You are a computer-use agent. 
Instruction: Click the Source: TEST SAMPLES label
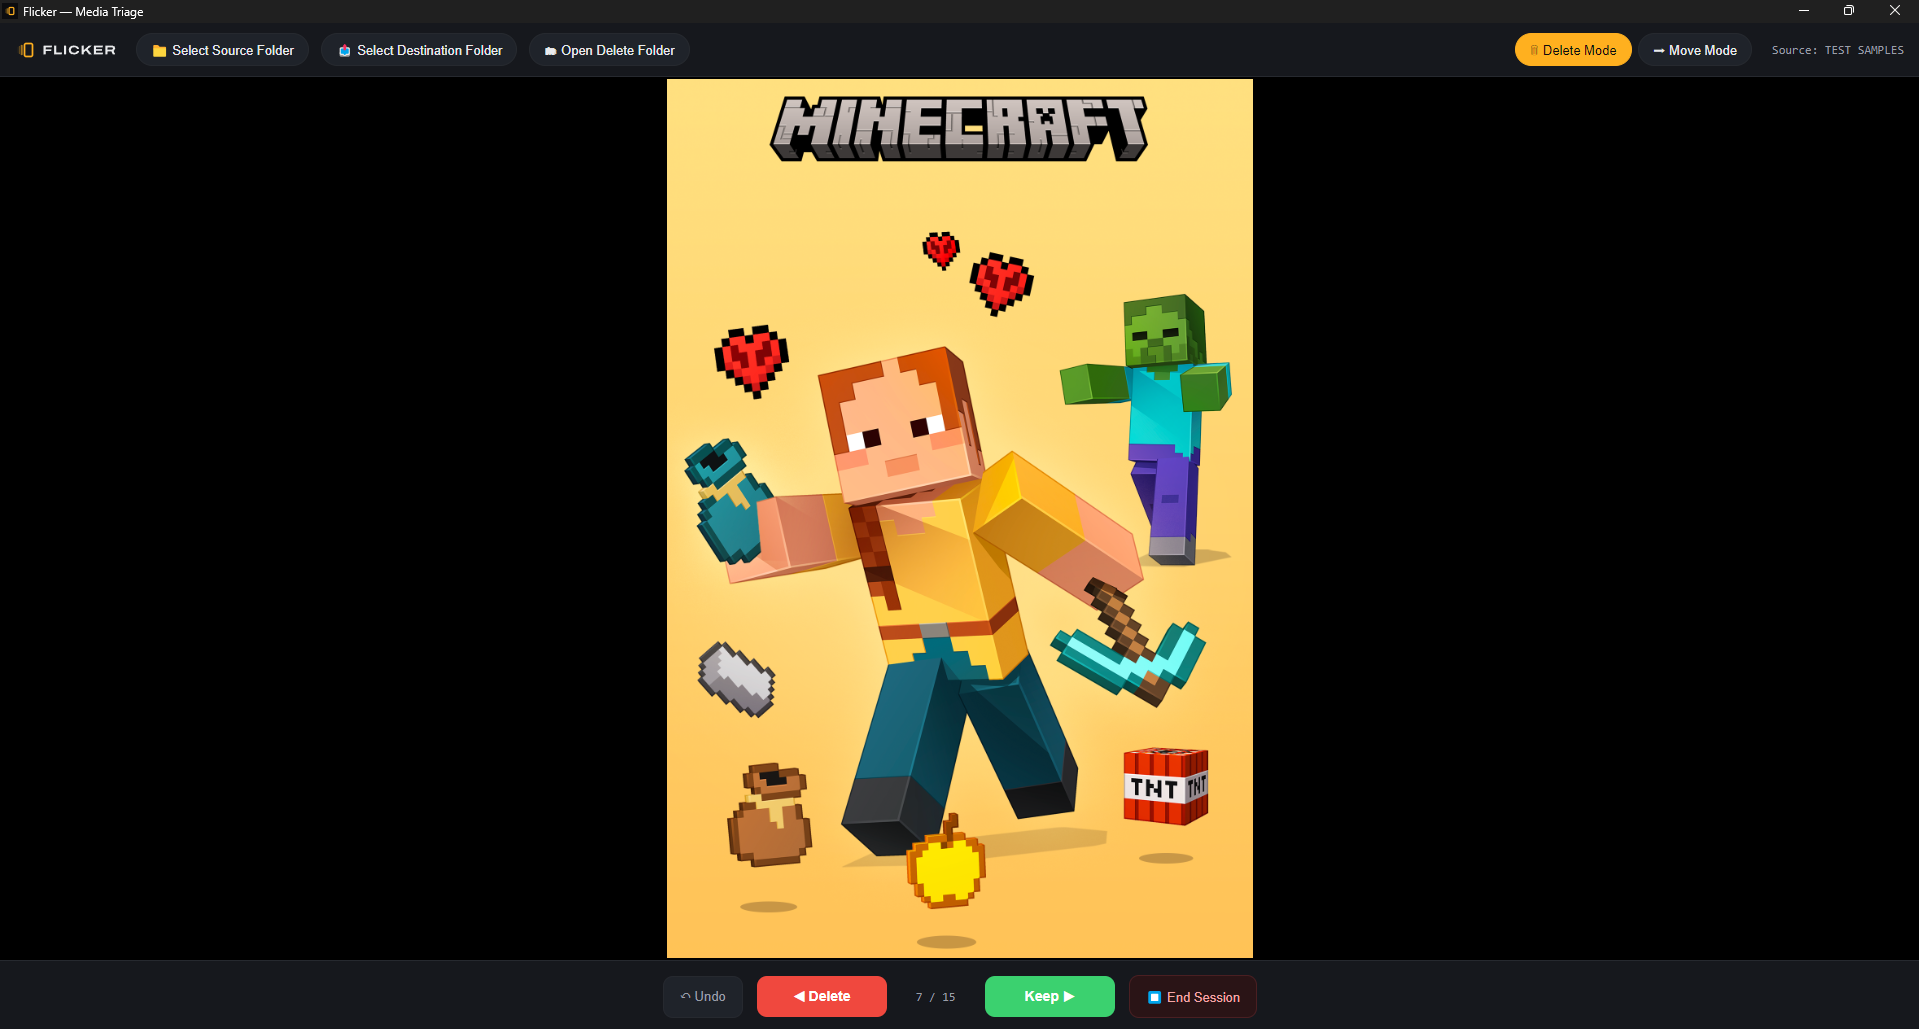tap(1838, 50)
